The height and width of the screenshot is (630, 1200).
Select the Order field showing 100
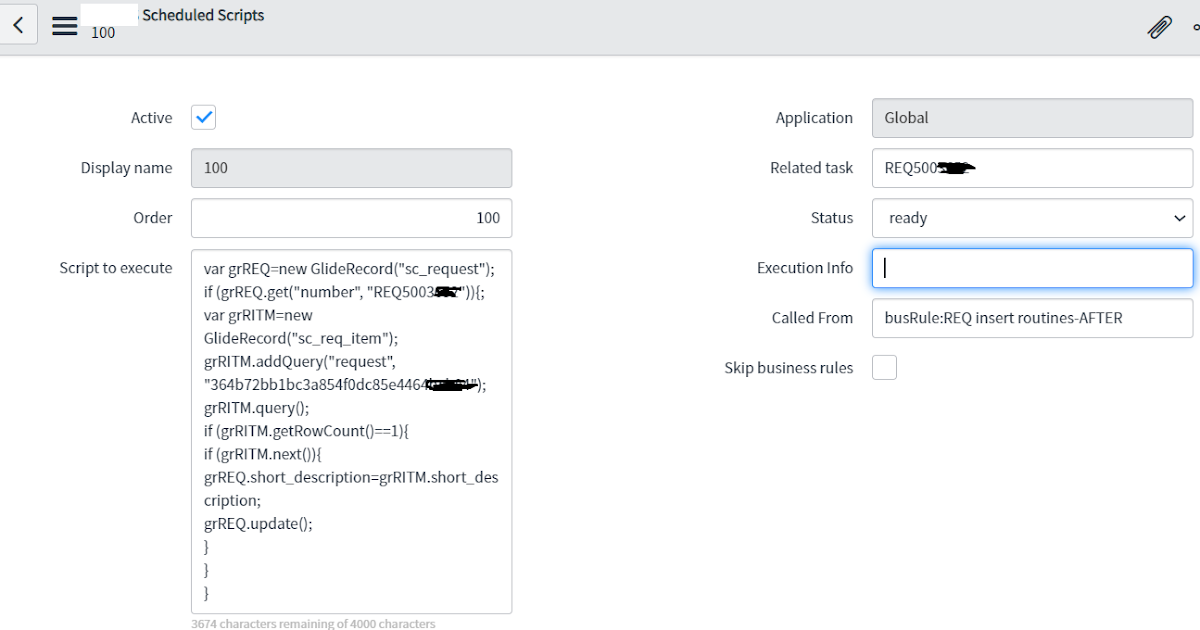[x=350, y=217]
